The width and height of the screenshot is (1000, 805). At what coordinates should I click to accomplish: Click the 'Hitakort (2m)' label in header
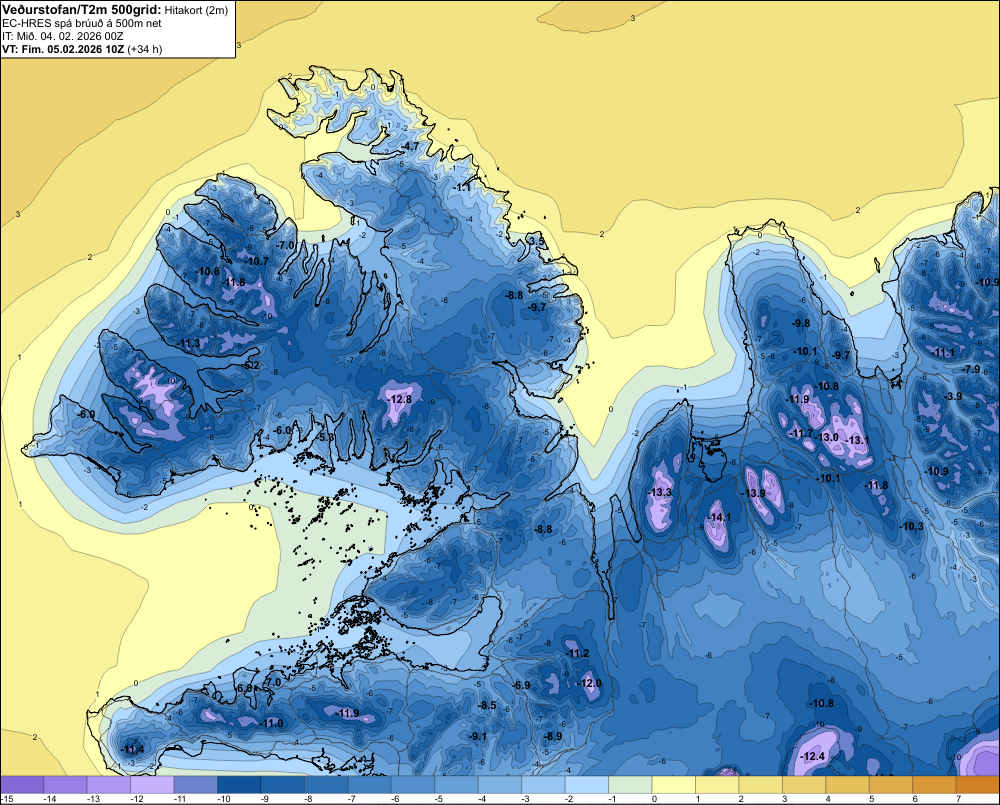pyautogui.click(x=196, y=10)
